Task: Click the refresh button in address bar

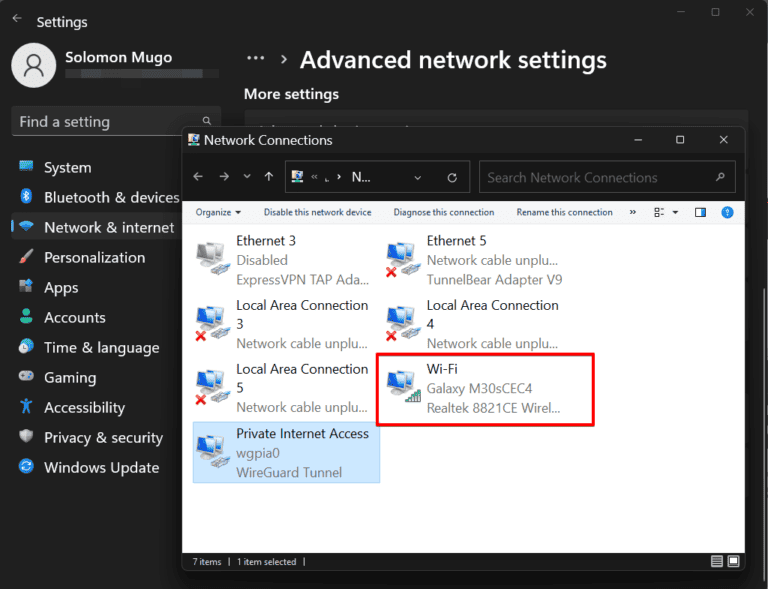Action: (x=452, y=178)
